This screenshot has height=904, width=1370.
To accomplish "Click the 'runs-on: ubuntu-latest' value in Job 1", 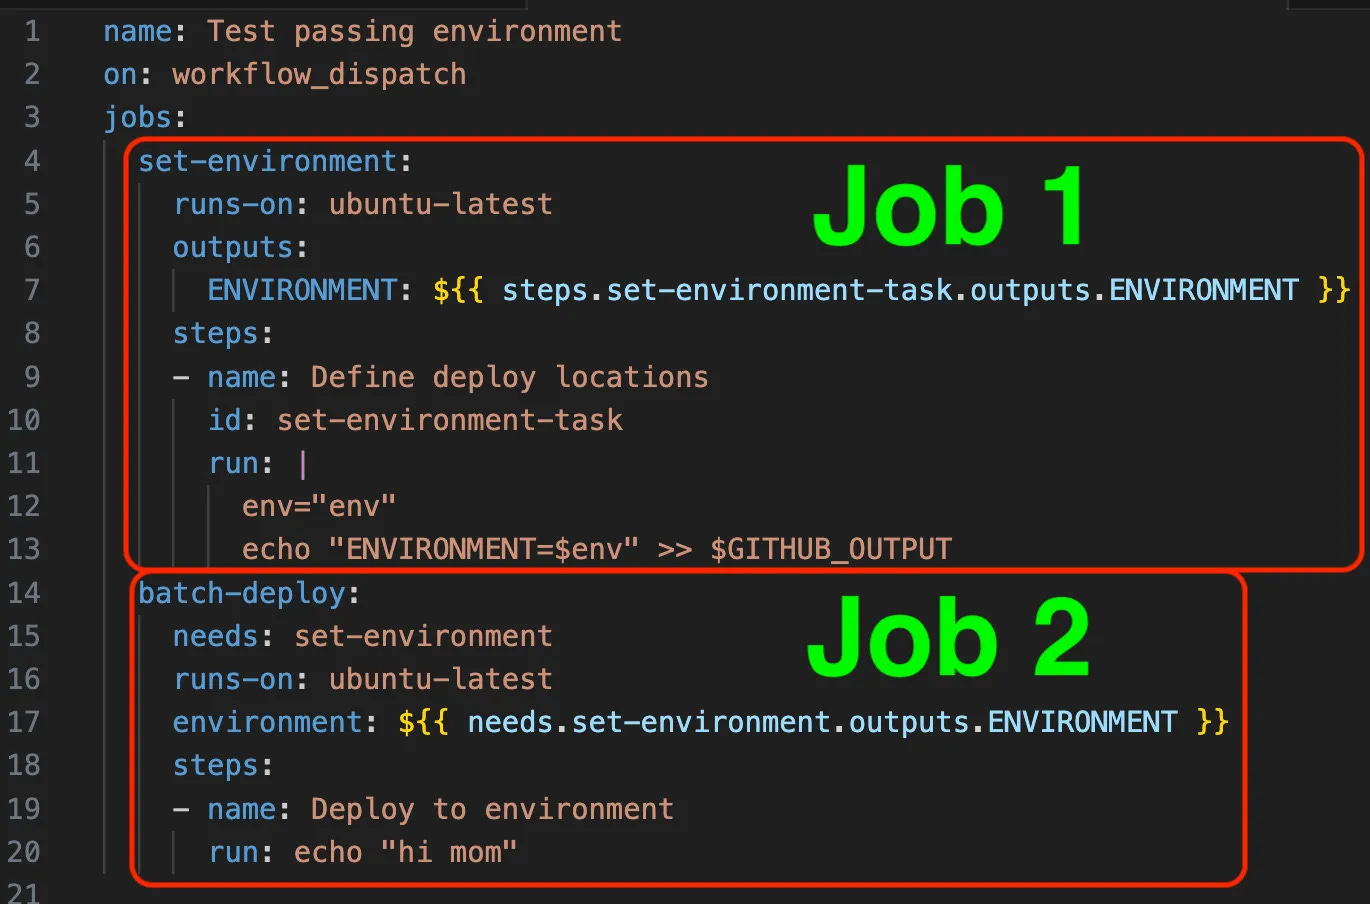I will (x=362, y=204).
